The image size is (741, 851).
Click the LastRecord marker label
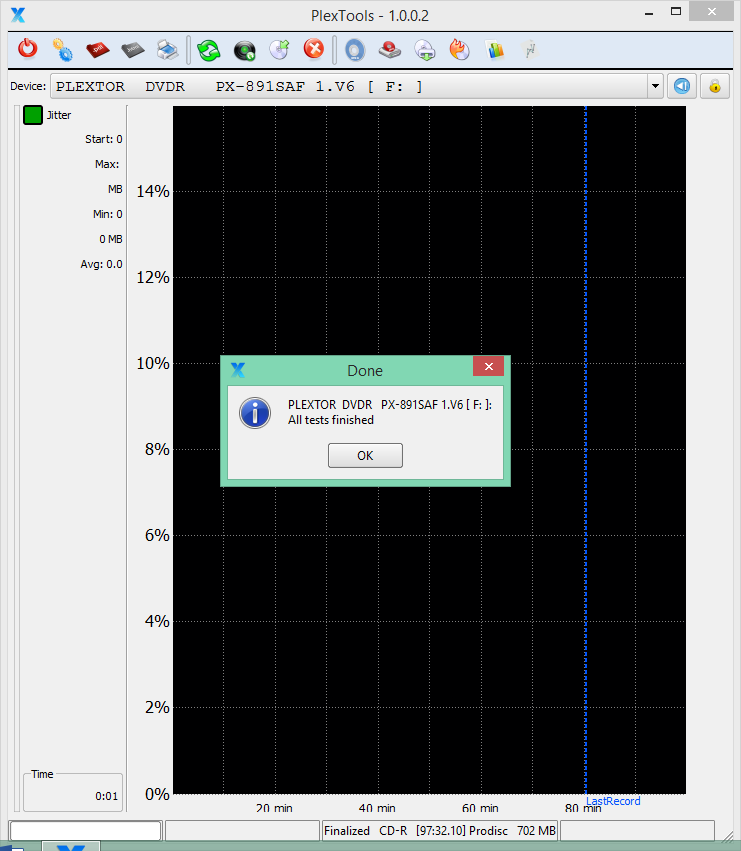613,801
